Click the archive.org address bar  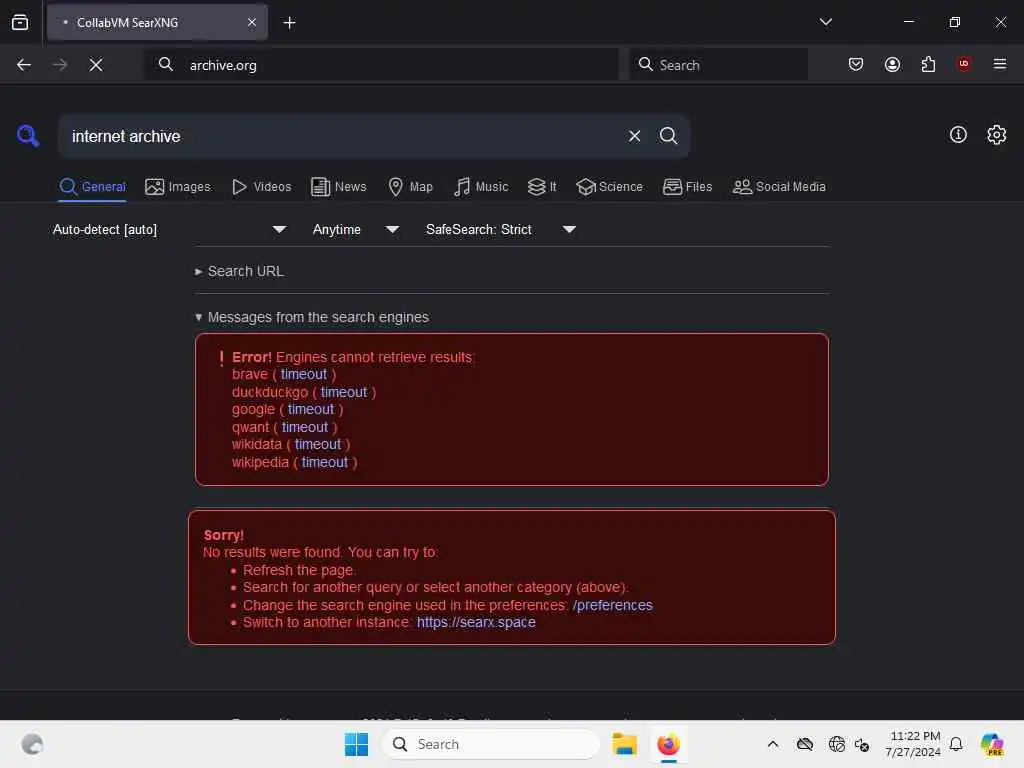(x=381, y=65)
